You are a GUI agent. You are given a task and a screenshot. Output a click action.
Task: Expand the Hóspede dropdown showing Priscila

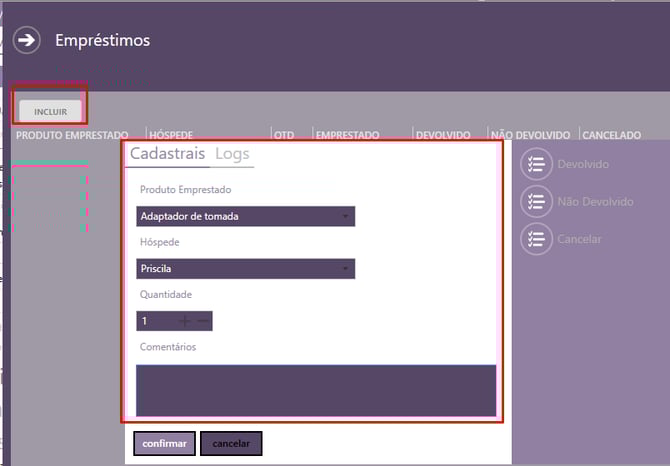click(x=245, y=268)
